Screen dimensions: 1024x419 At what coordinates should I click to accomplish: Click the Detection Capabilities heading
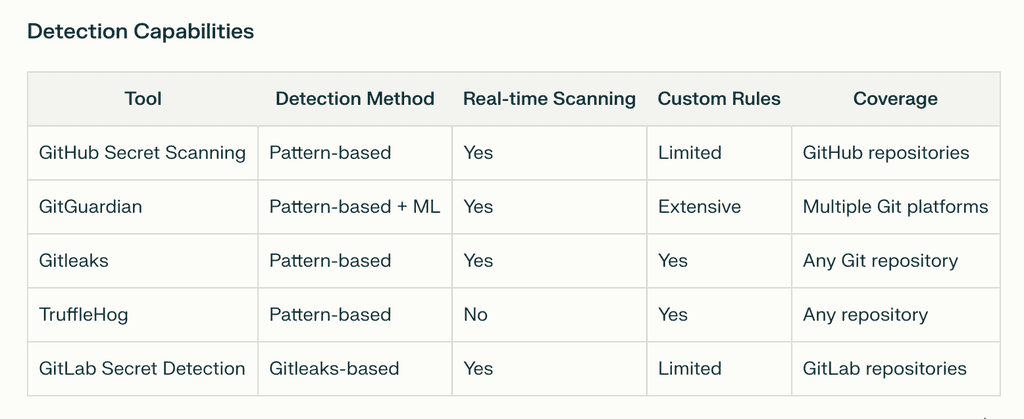140,32
